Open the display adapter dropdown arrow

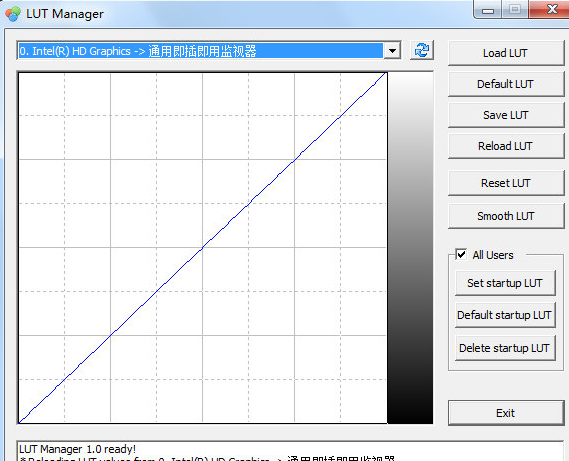(392, 51)
